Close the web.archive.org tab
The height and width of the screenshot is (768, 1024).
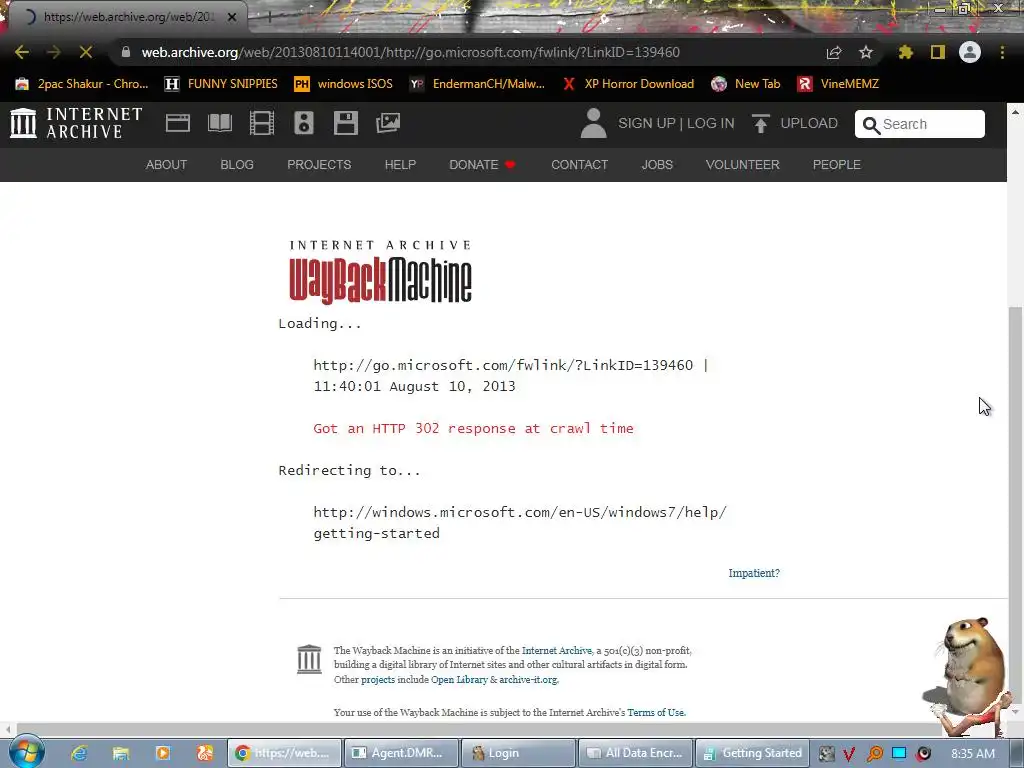(x=232, y=17)
